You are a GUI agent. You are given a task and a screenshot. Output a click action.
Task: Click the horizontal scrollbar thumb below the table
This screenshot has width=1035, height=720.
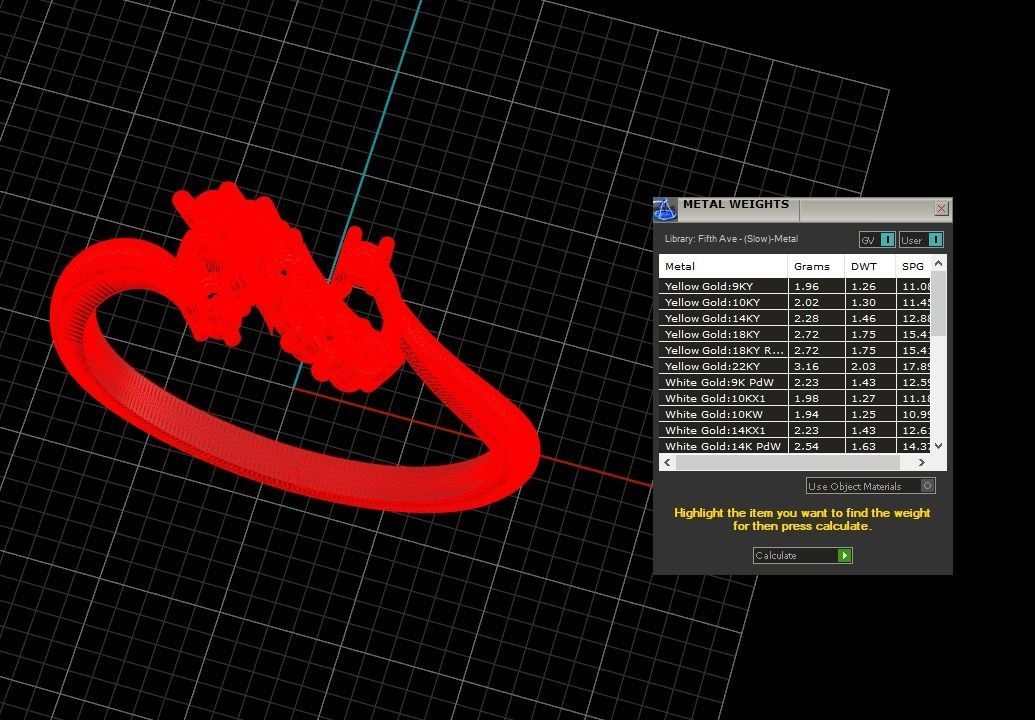tap(787, 463)
